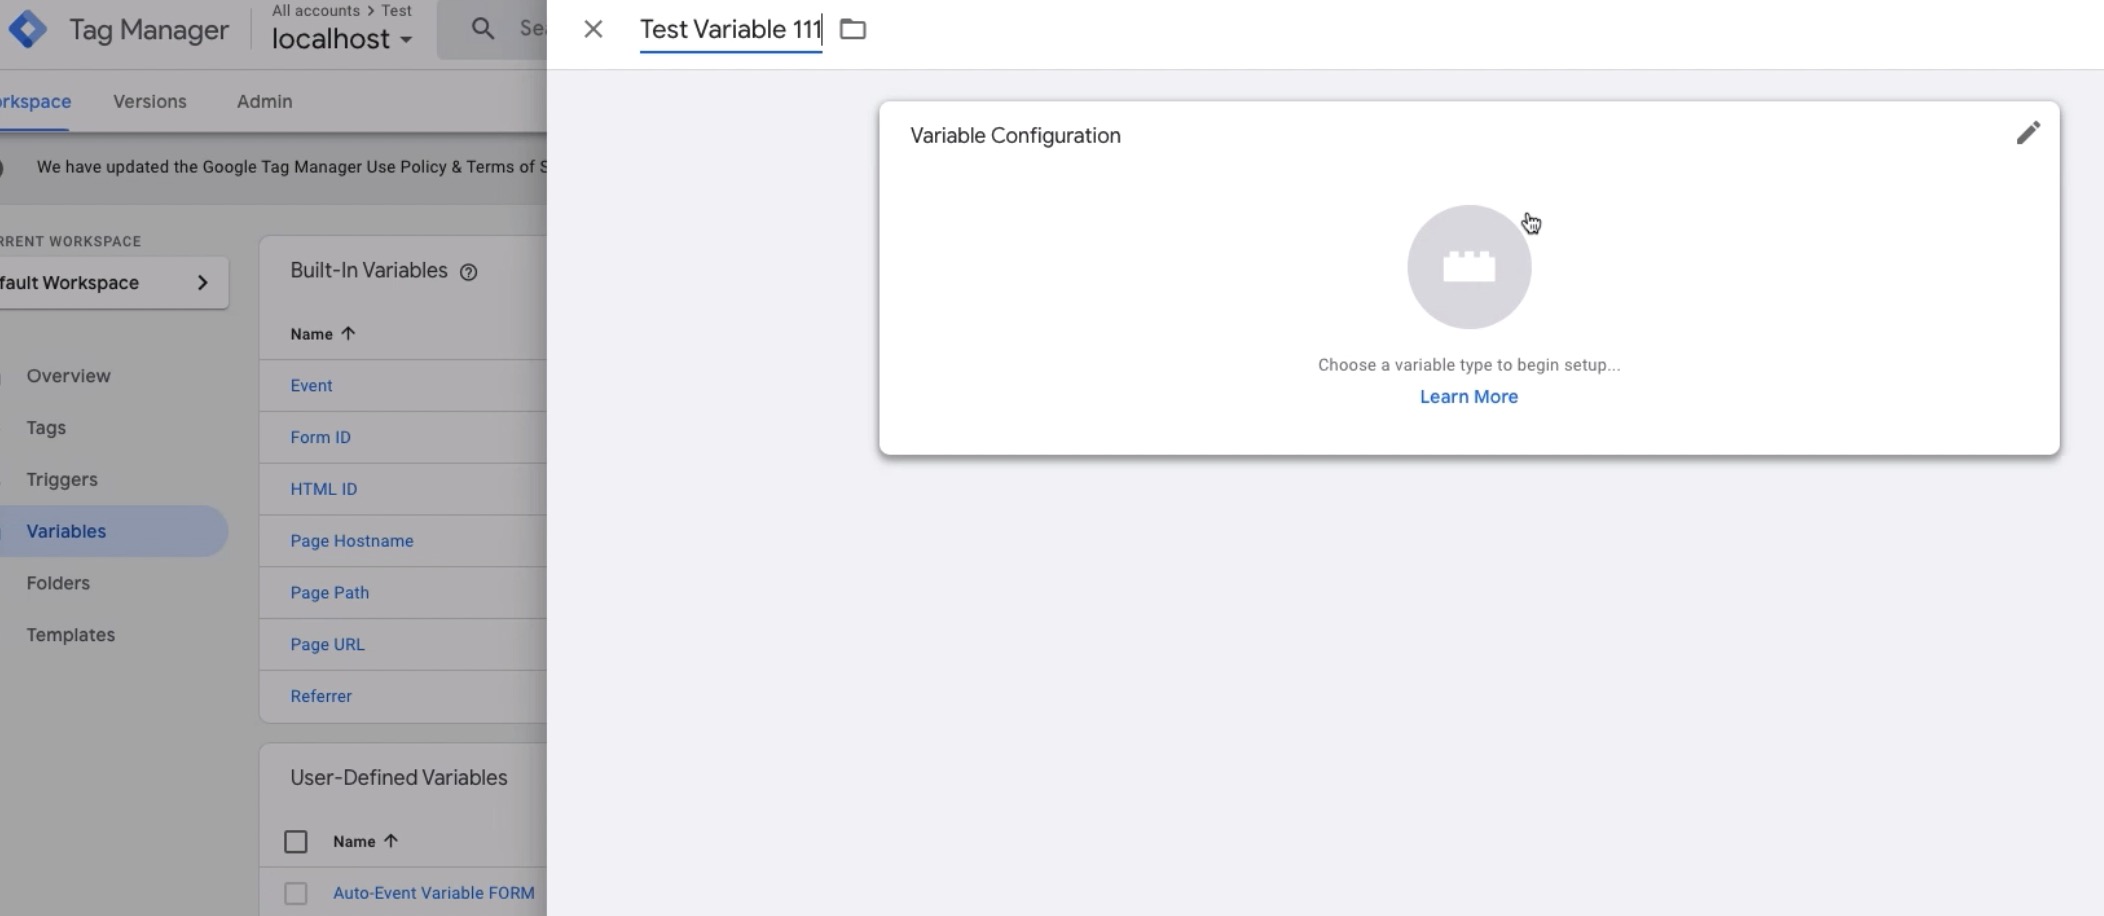Sort Built-In Variables by Name arrow
Image resolution: width=2104 pixels, height=916 pixels.
[x=348, y=334]
